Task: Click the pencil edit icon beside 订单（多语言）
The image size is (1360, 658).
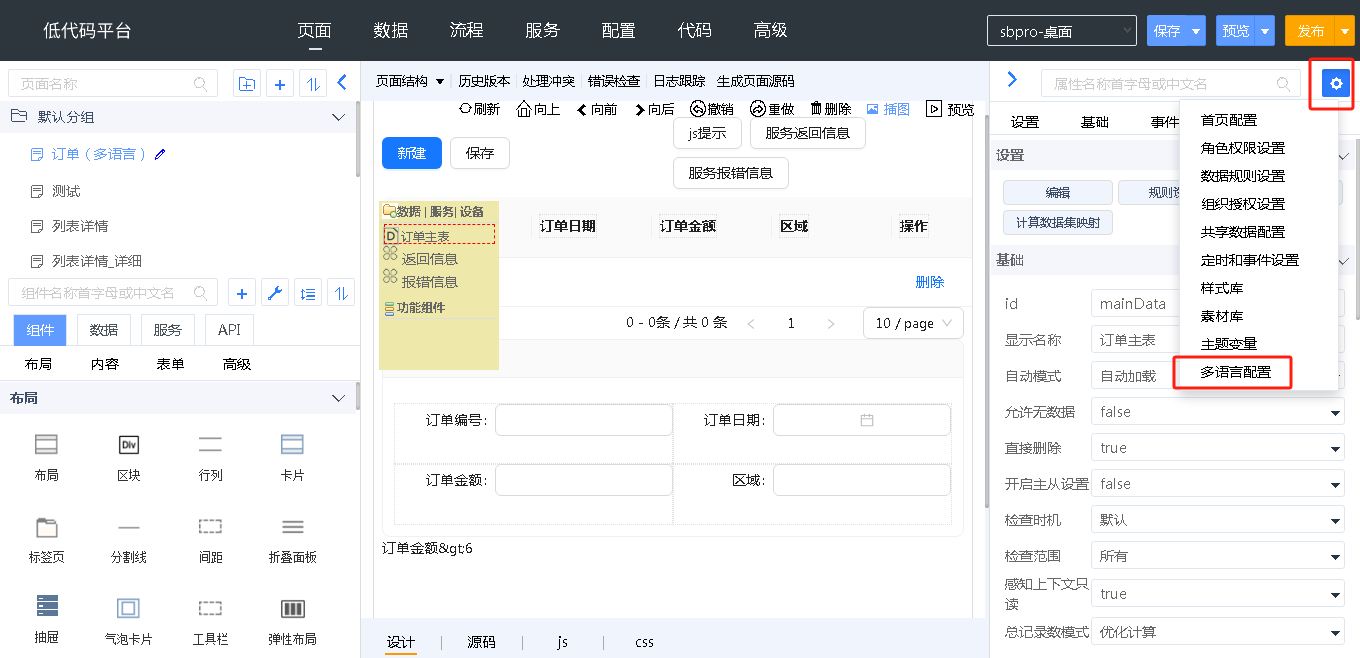Action: tap(160, 154)
